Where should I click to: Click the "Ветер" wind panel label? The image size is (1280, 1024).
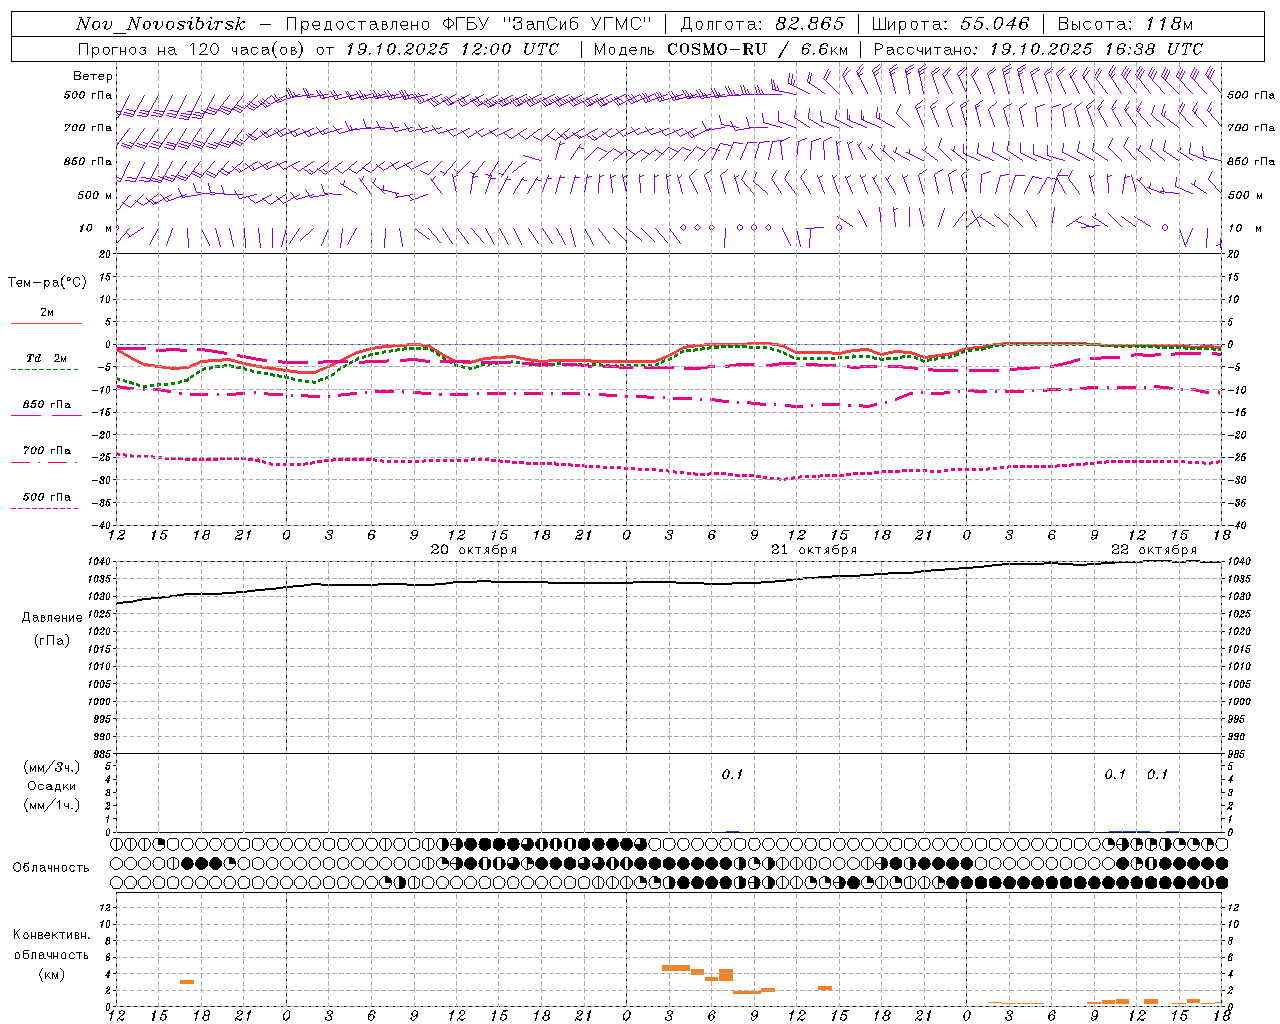click(93, 76)
